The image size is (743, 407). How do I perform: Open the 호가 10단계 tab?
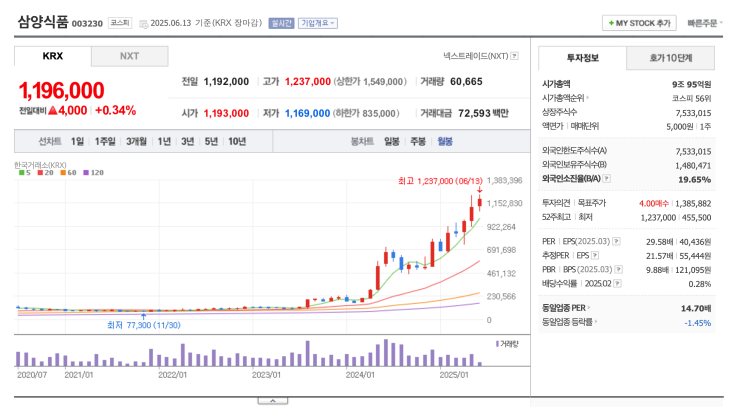click(x=671, y=58)
